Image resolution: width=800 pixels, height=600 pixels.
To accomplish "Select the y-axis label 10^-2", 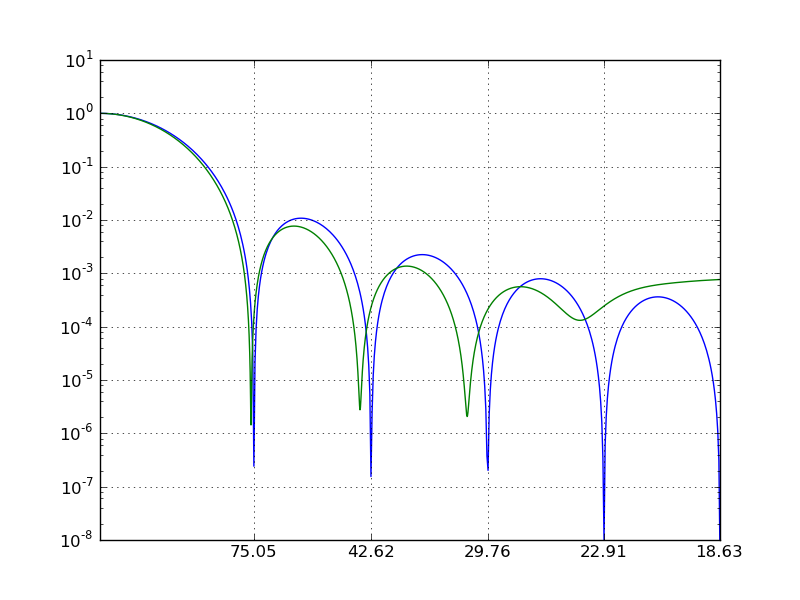I will click(77, 220).
